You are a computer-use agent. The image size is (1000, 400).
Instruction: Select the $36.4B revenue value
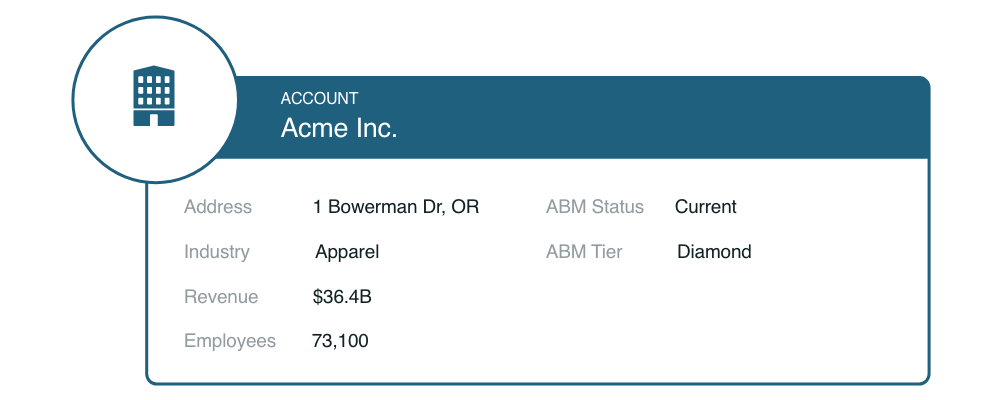(342, 297)
